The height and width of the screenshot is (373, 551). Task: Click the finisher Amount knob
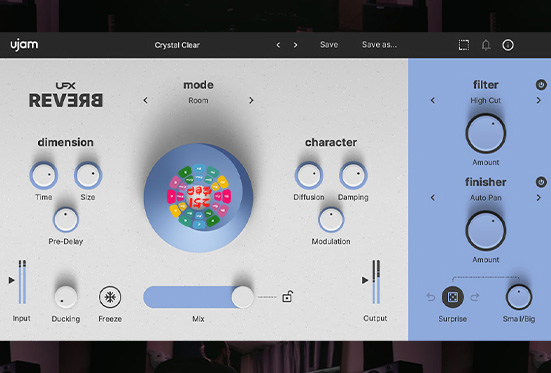(486, 231)
